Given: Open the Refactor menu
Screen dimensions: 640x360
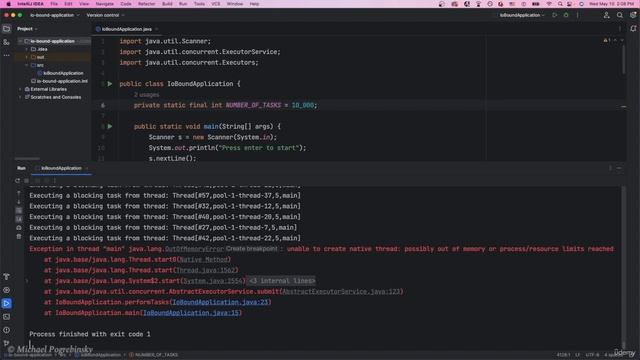Looking at the screenshot, I should click(147, 4).
